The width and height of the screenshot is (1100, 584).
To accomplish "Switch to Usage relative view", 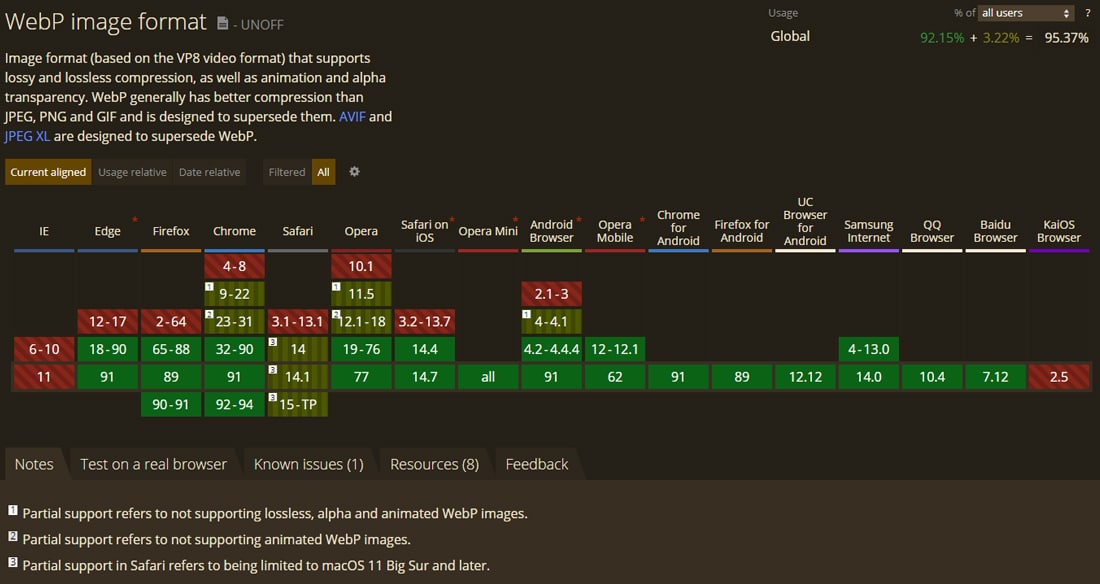I will click(x=132, y=172).
